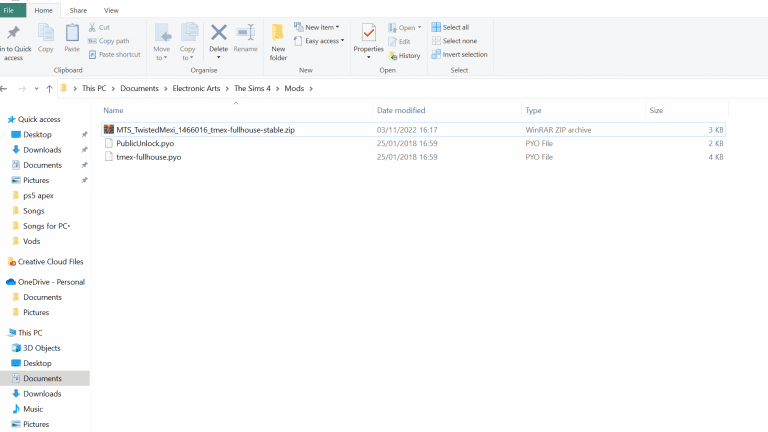This screenshot has height=432, width=768.
Task: Click the Copy icon in ribbon
Action: point(45,38)
